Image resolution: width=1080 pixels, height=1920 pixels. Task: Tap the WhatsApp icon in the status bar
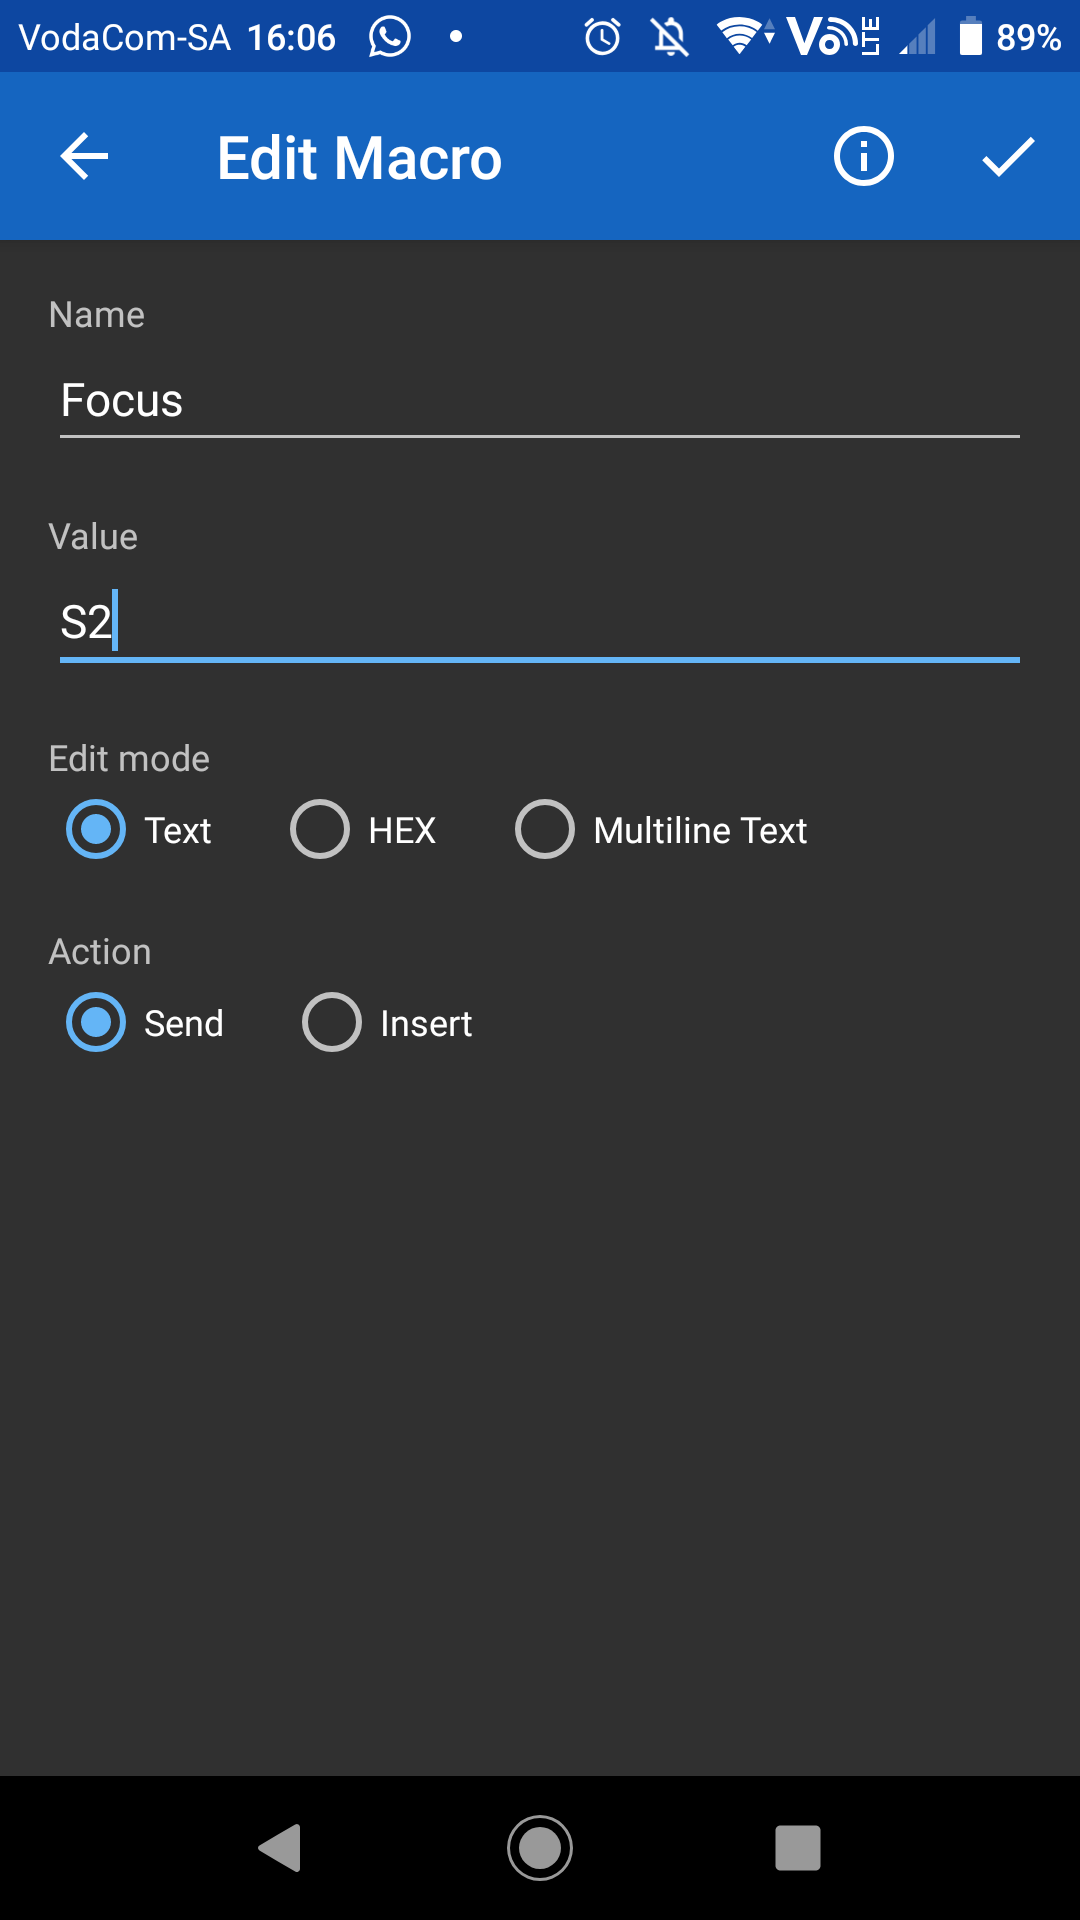point(389,36)
